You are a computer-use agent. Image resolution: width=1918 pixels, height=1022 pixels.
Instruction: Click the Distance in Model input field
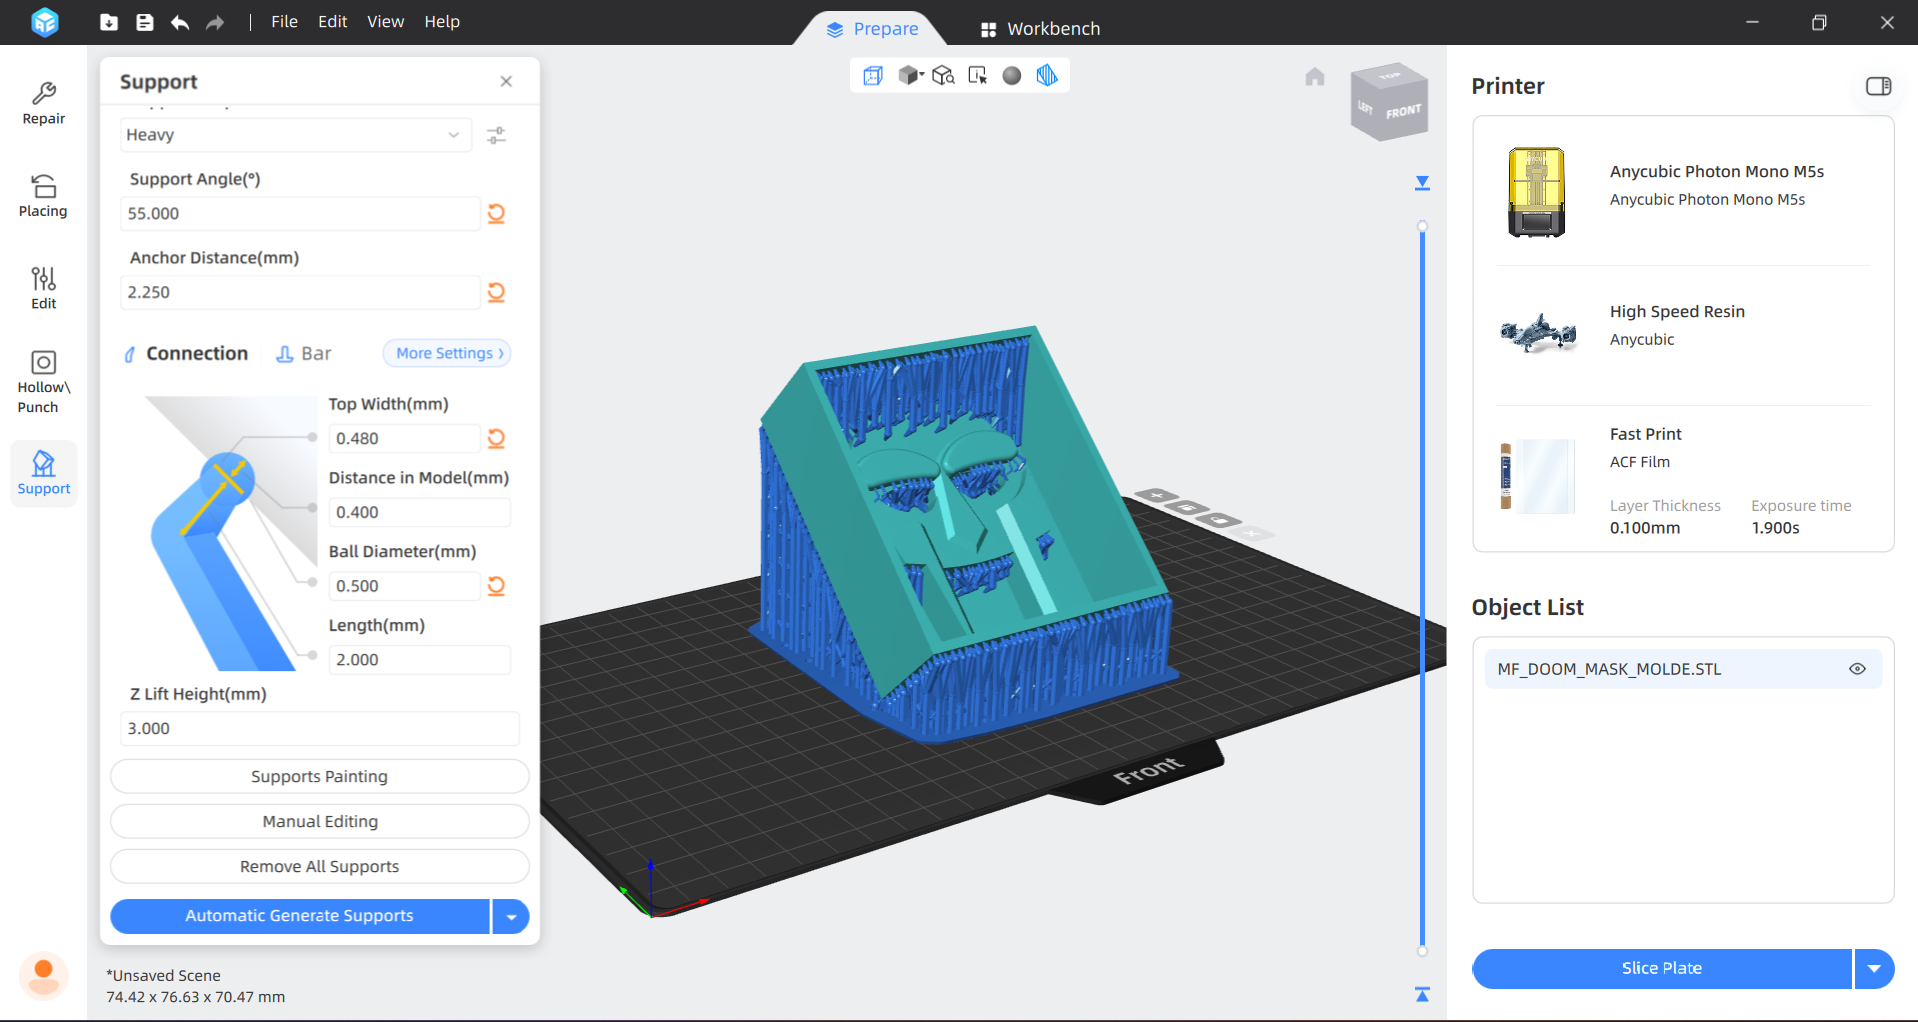420,512
